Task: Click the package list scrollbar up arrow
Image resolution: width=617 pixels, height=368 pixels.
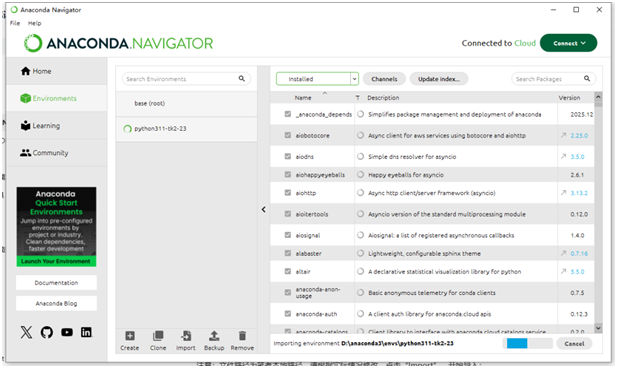Action: coord(598,97)
